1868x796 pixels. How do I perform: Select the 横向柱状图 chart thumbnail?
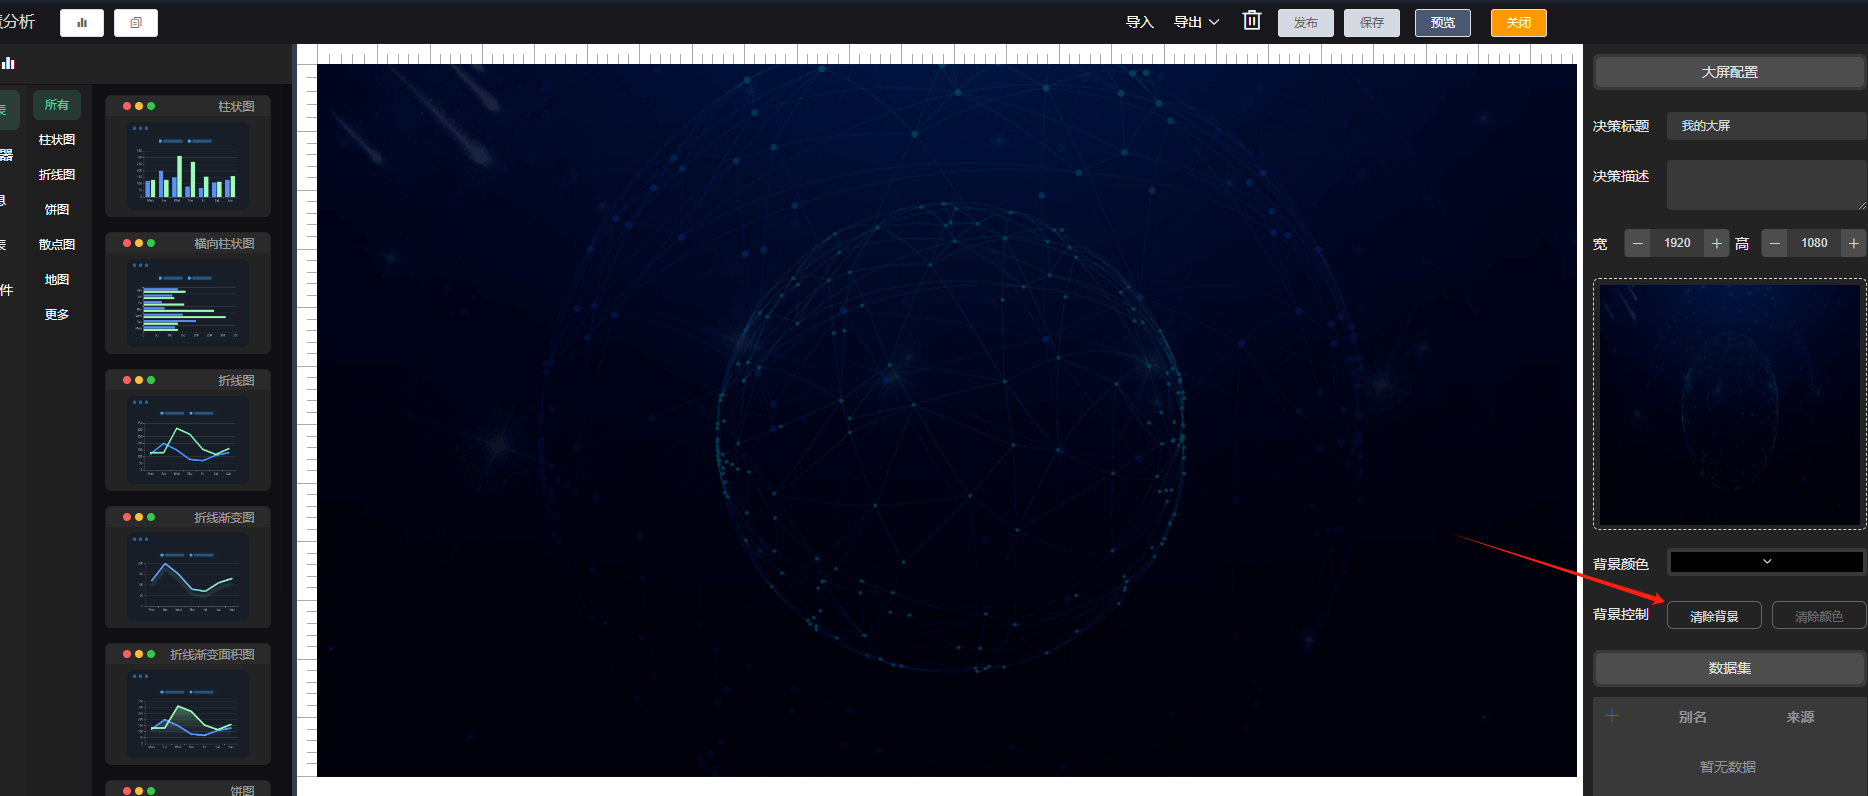point(188,297)
